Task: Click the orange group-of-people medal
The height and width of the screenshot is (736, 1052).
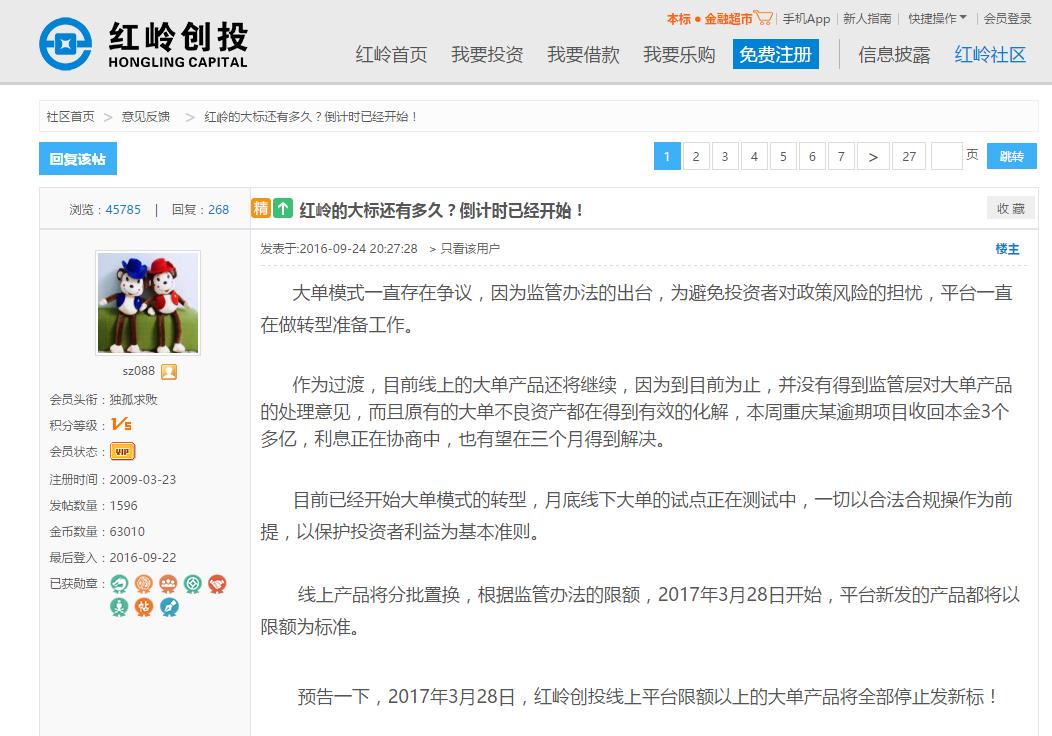Action: click(x=168, y=584)
